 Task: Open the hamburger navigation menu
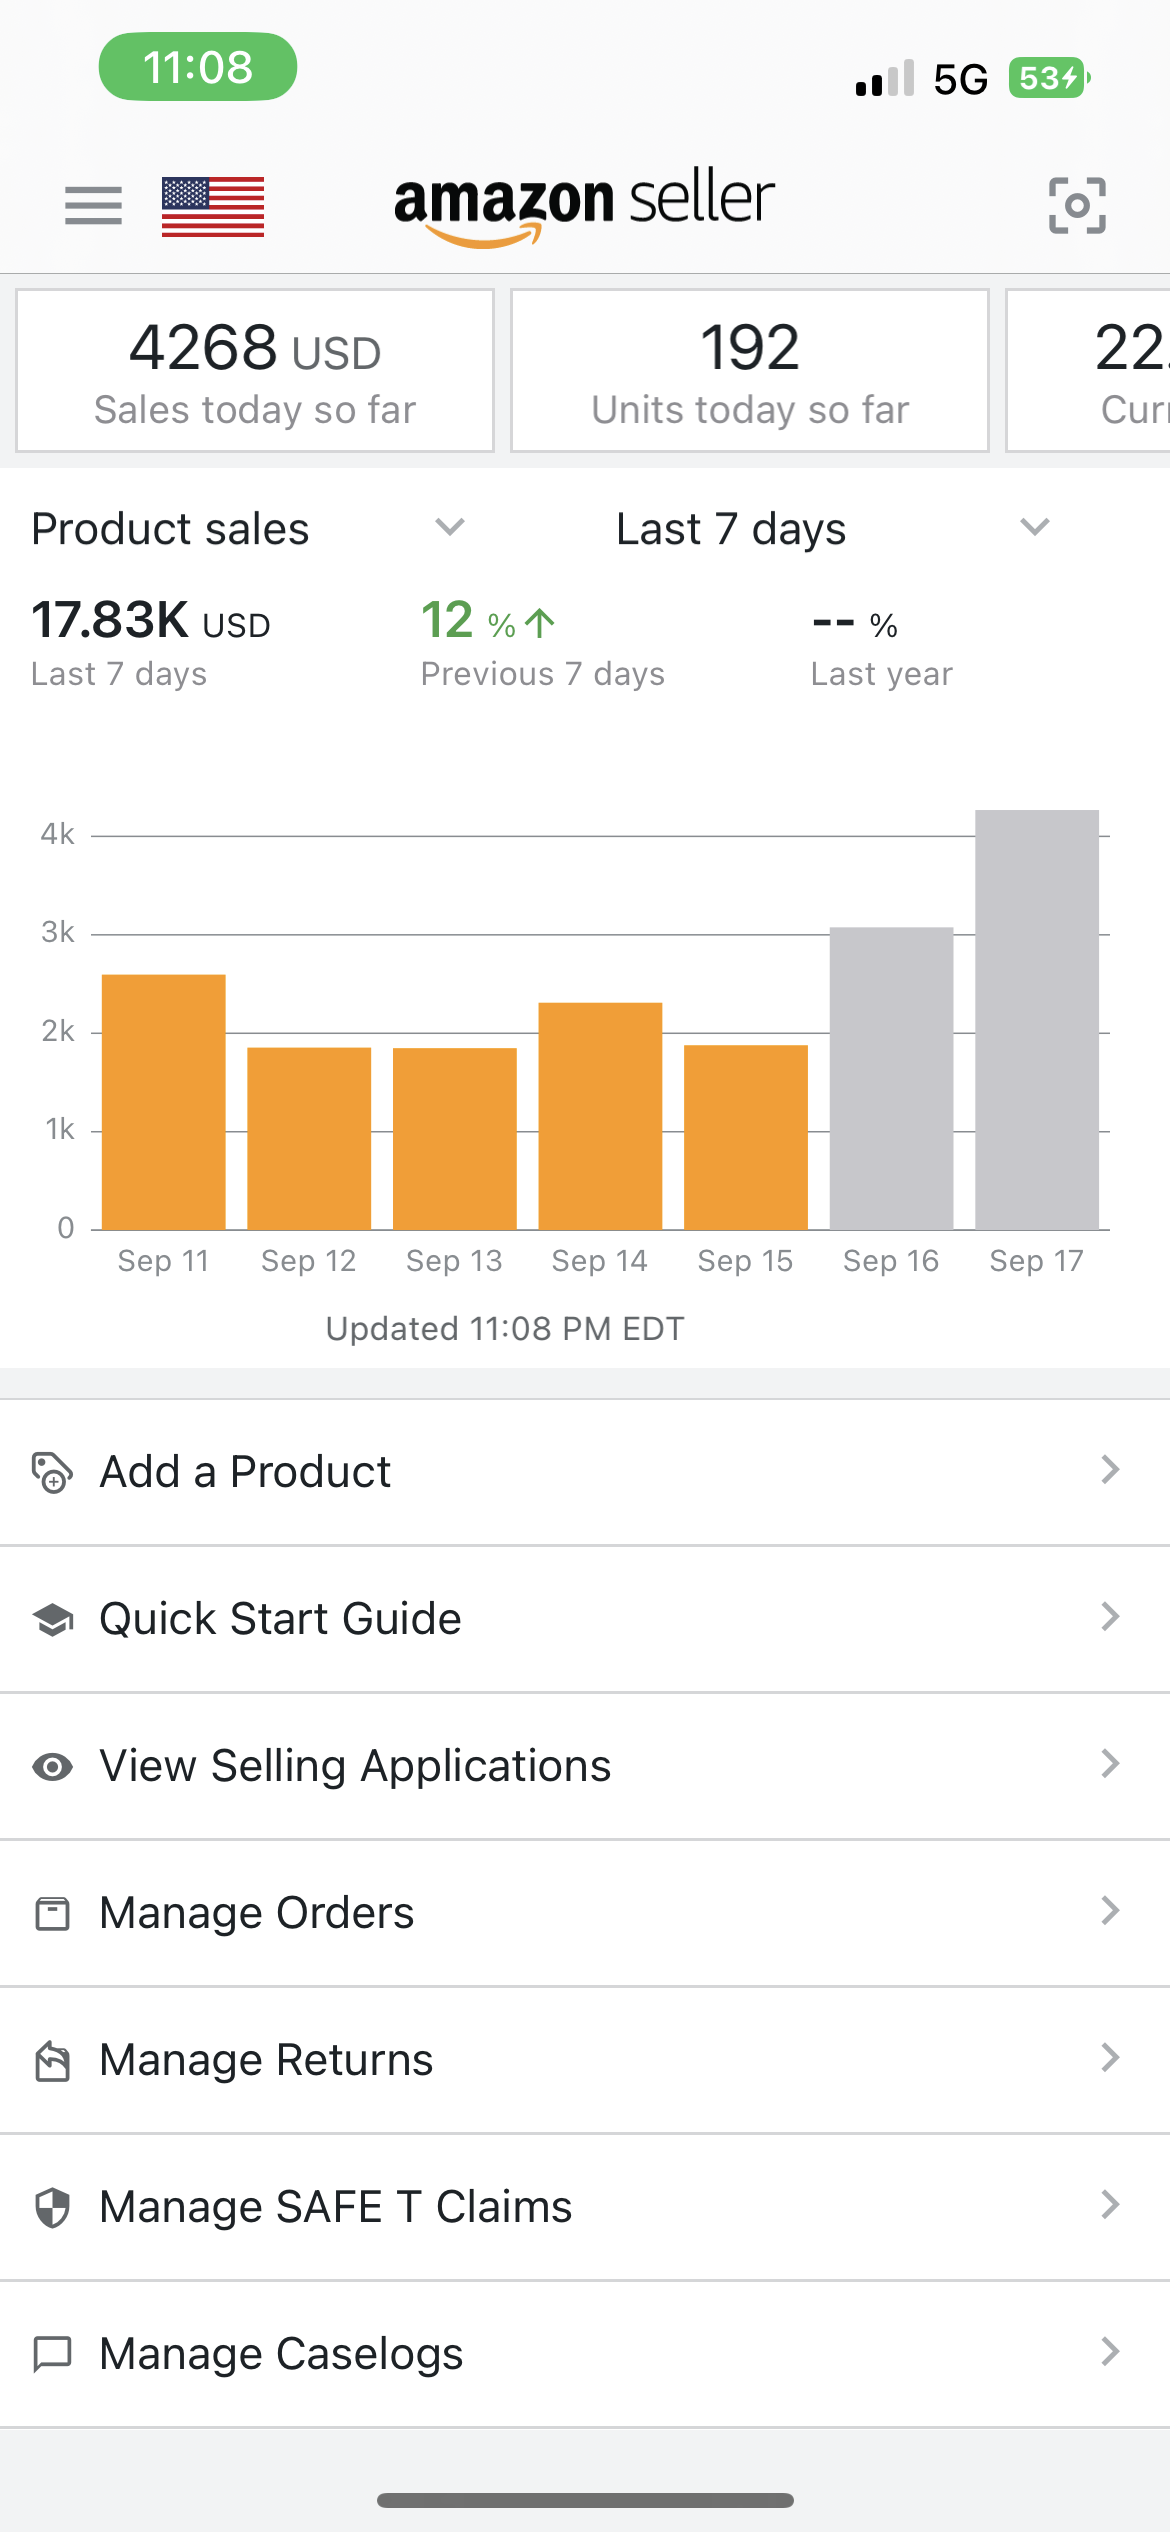pos(93,206)
